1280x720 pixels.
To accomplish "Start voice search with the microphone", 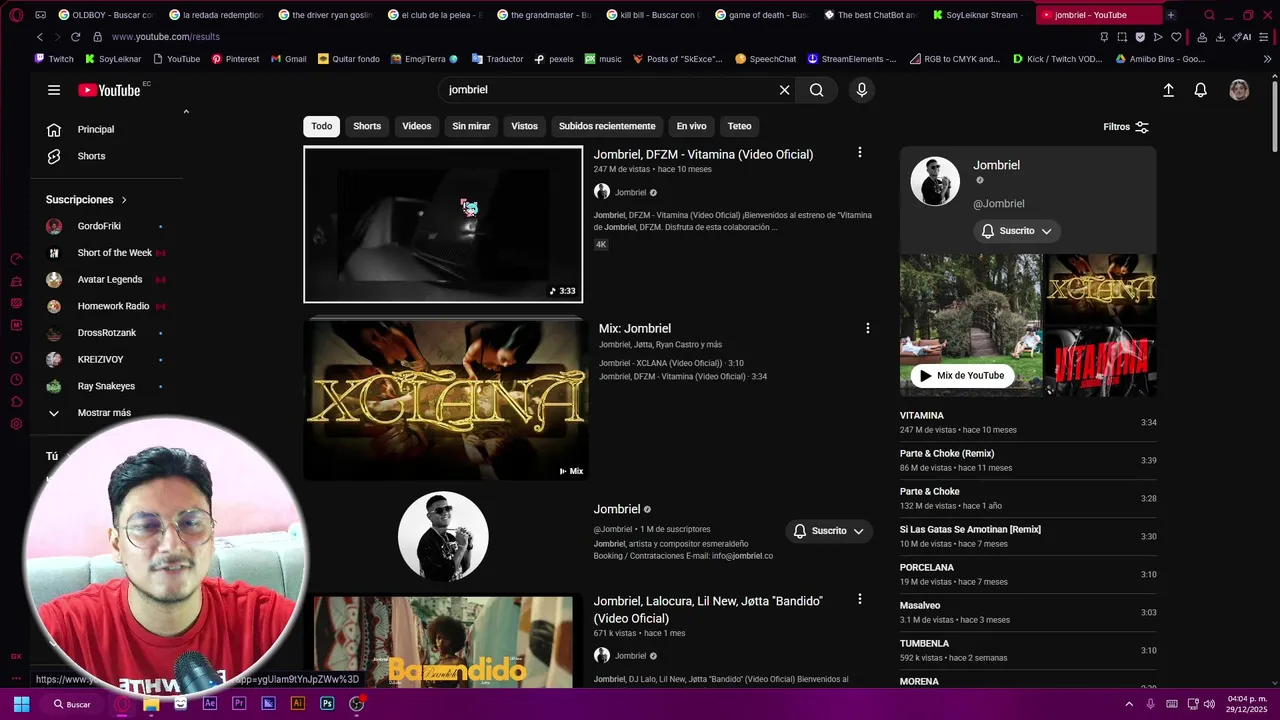I will (x=862, y=90).
